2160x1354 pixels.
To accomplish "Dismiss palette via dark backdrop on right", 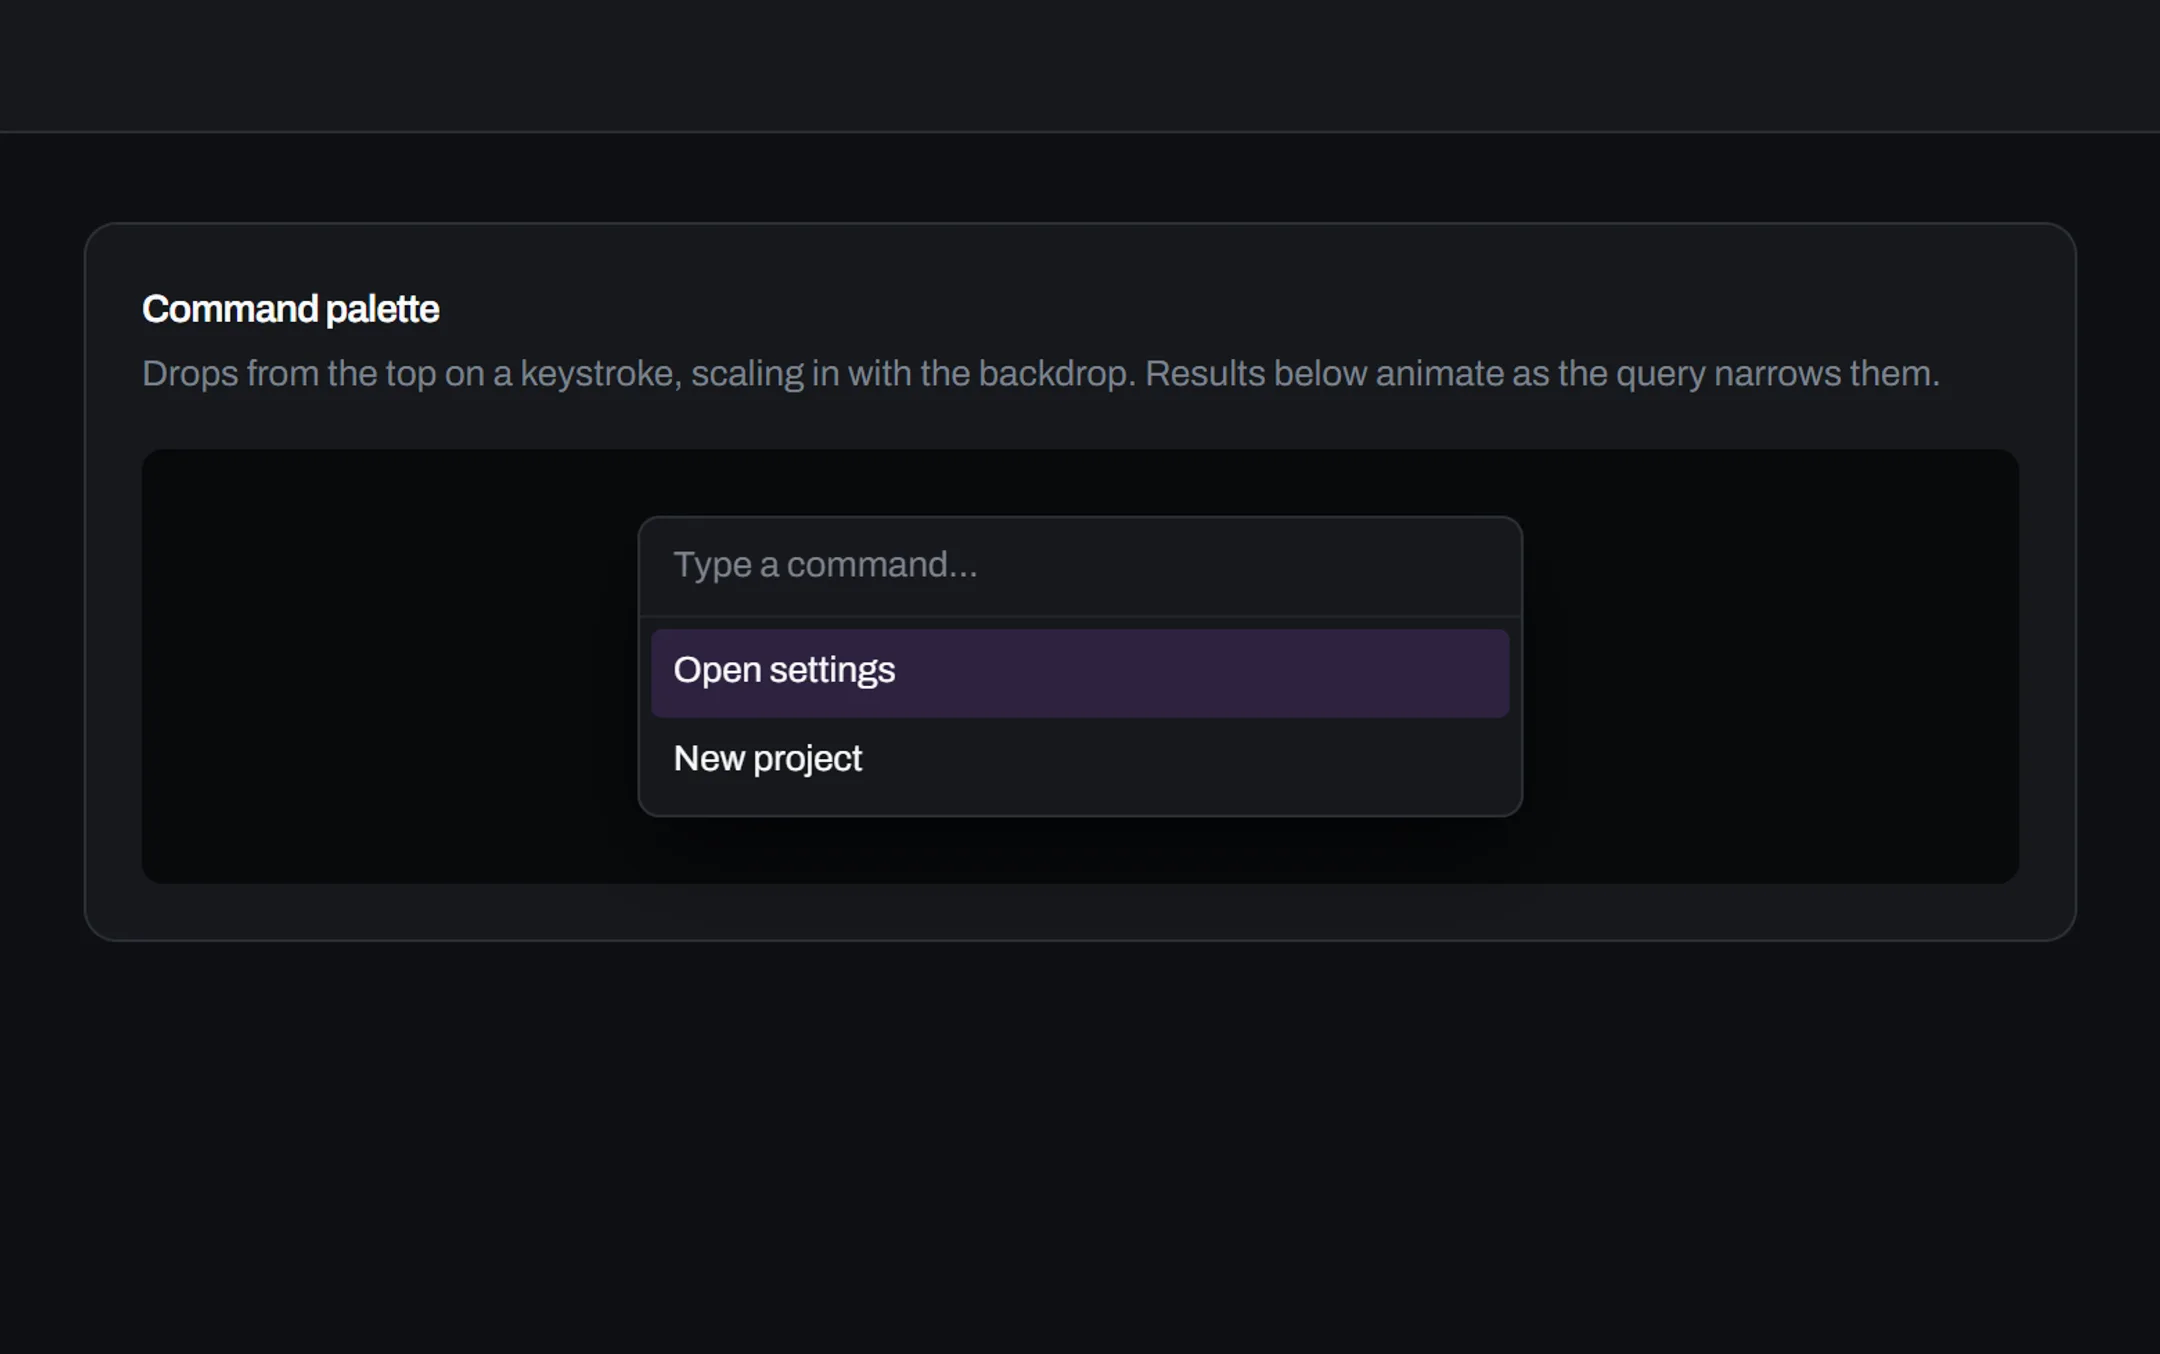I will tap(1770, 666).
